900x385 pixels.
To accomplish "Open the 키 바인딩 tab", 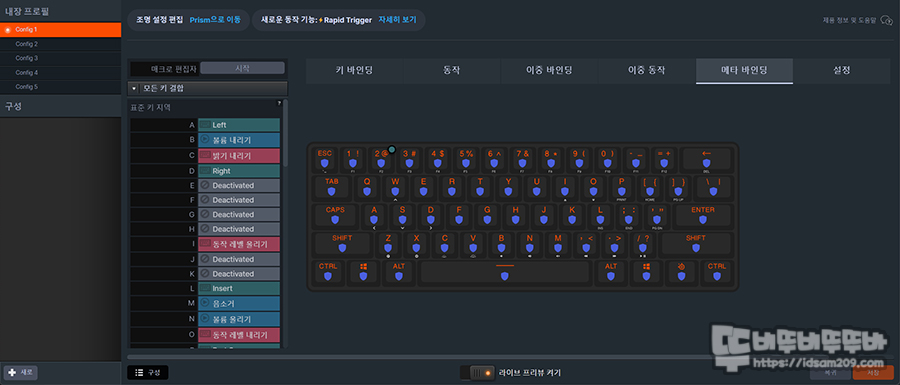I will (355, 71).
